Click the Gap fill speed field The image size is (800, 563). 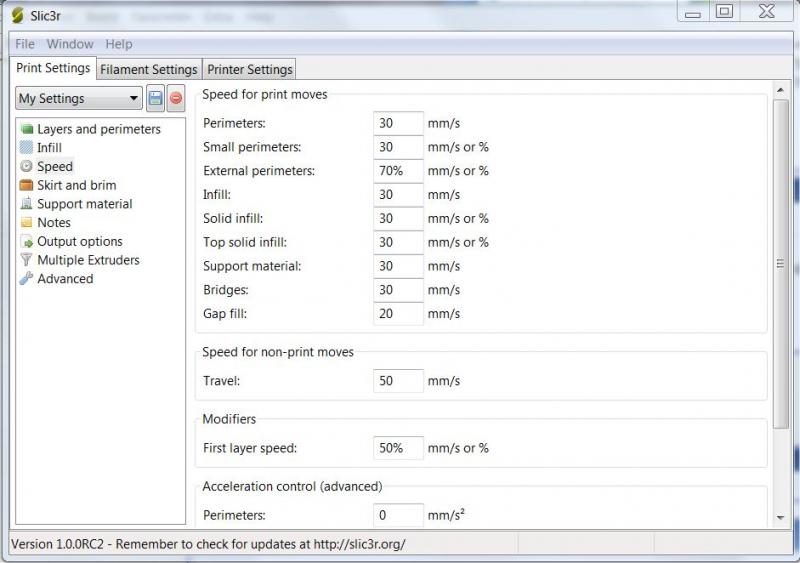[398, 313]
